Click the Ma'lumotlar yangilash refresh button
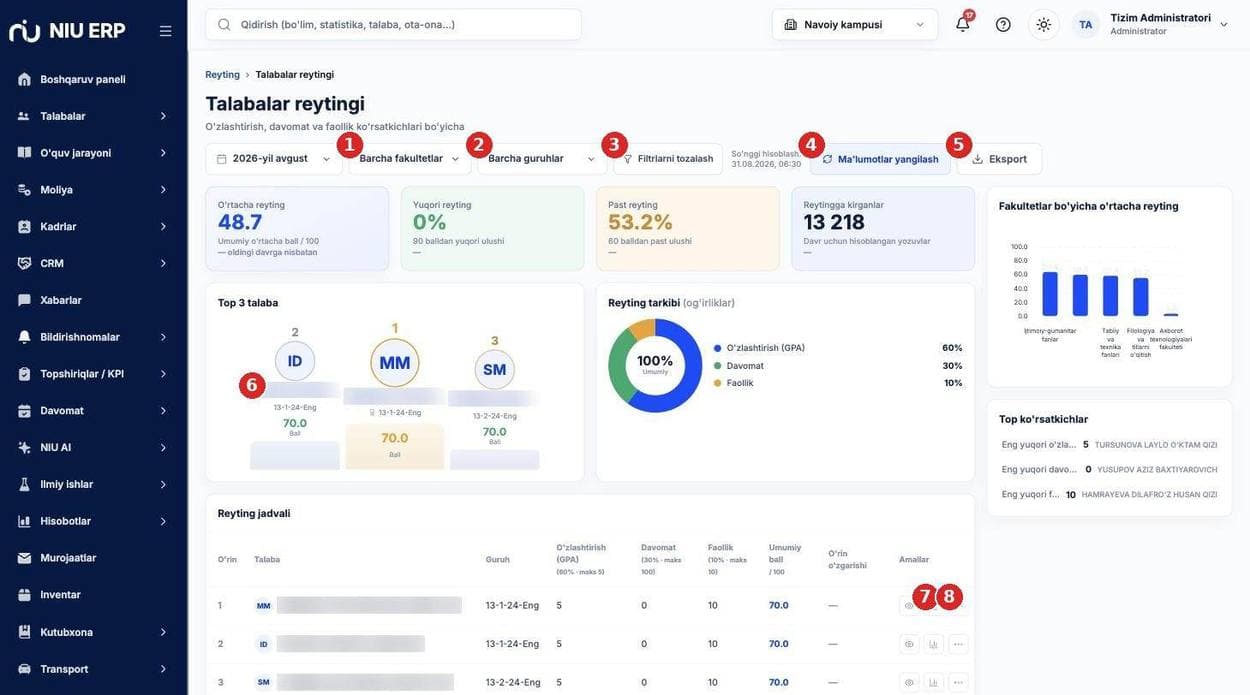The height and width of the screenshot is (695, 1250). tap(880, 159)
